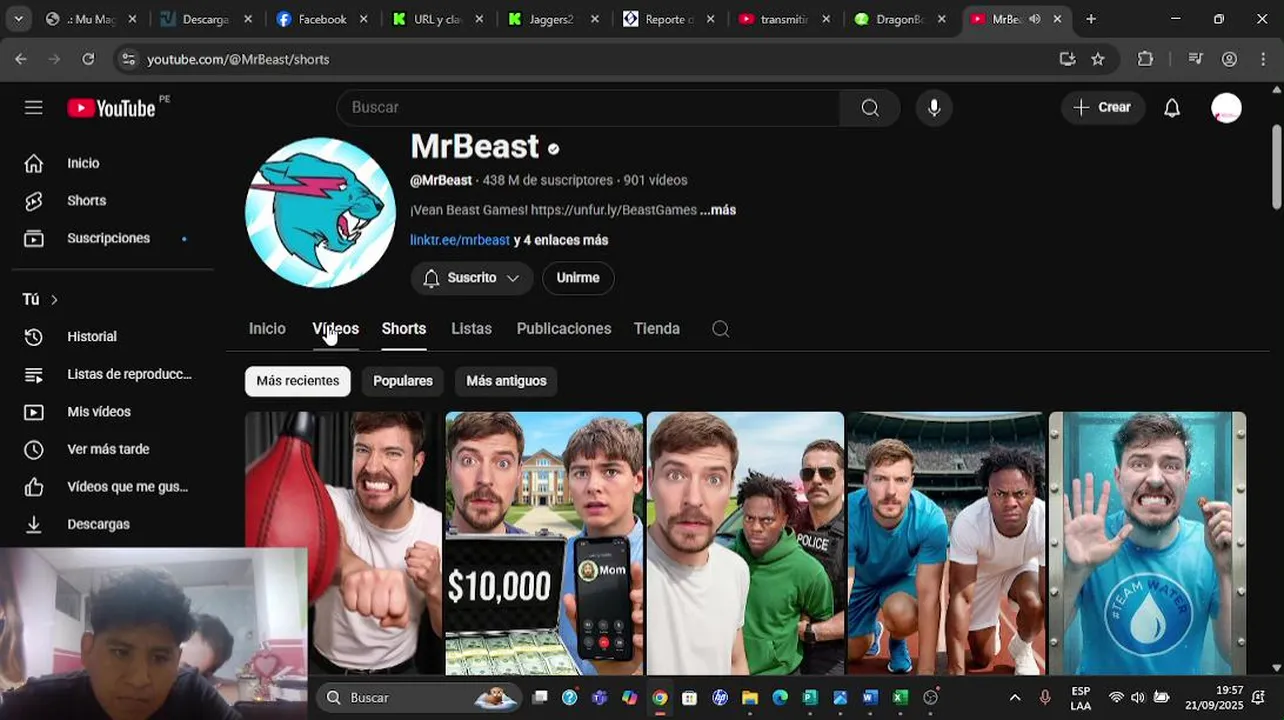Screen dimensions: 1284x720
Task: Click the YouTube Buscar search field
Action: click(x=590, y=107)
